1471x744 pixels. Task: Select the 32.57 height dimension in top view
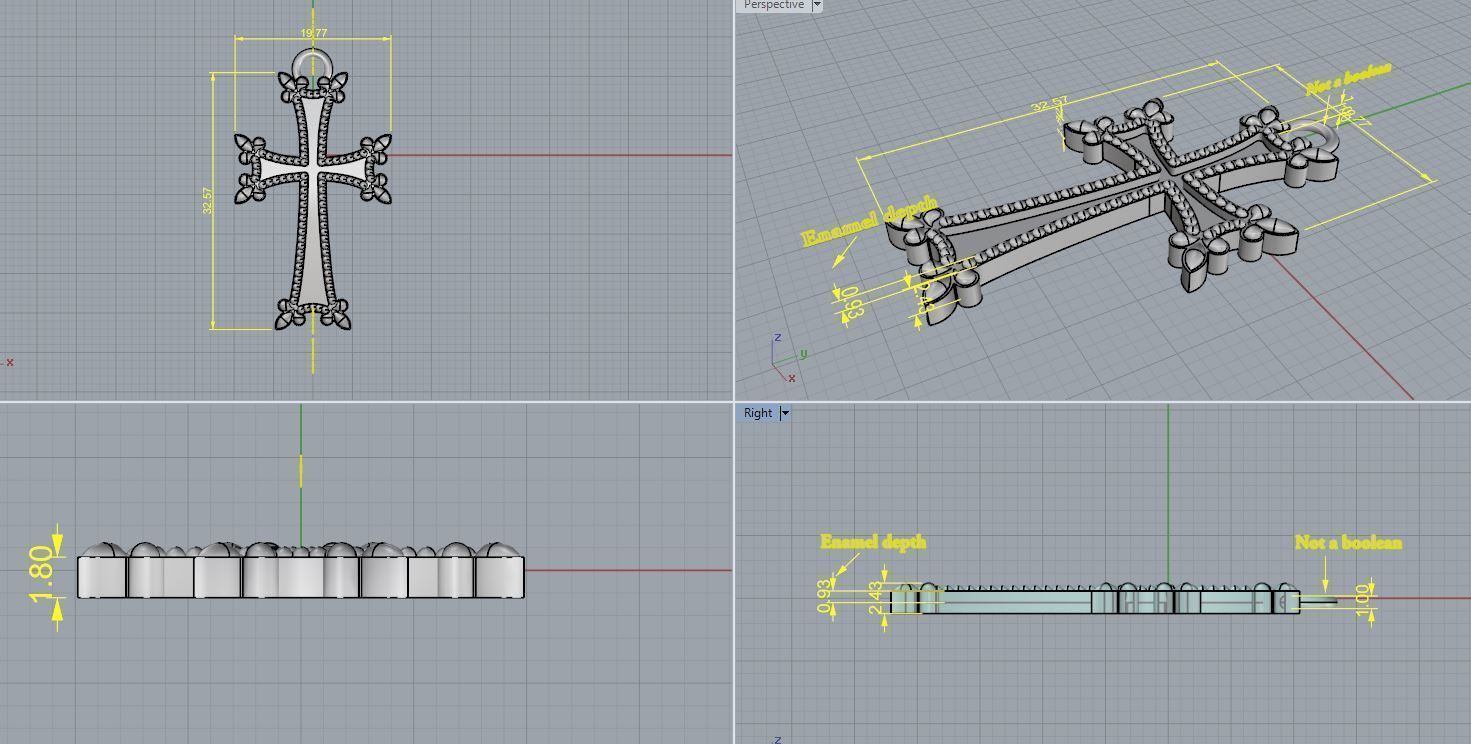(208, 200)
